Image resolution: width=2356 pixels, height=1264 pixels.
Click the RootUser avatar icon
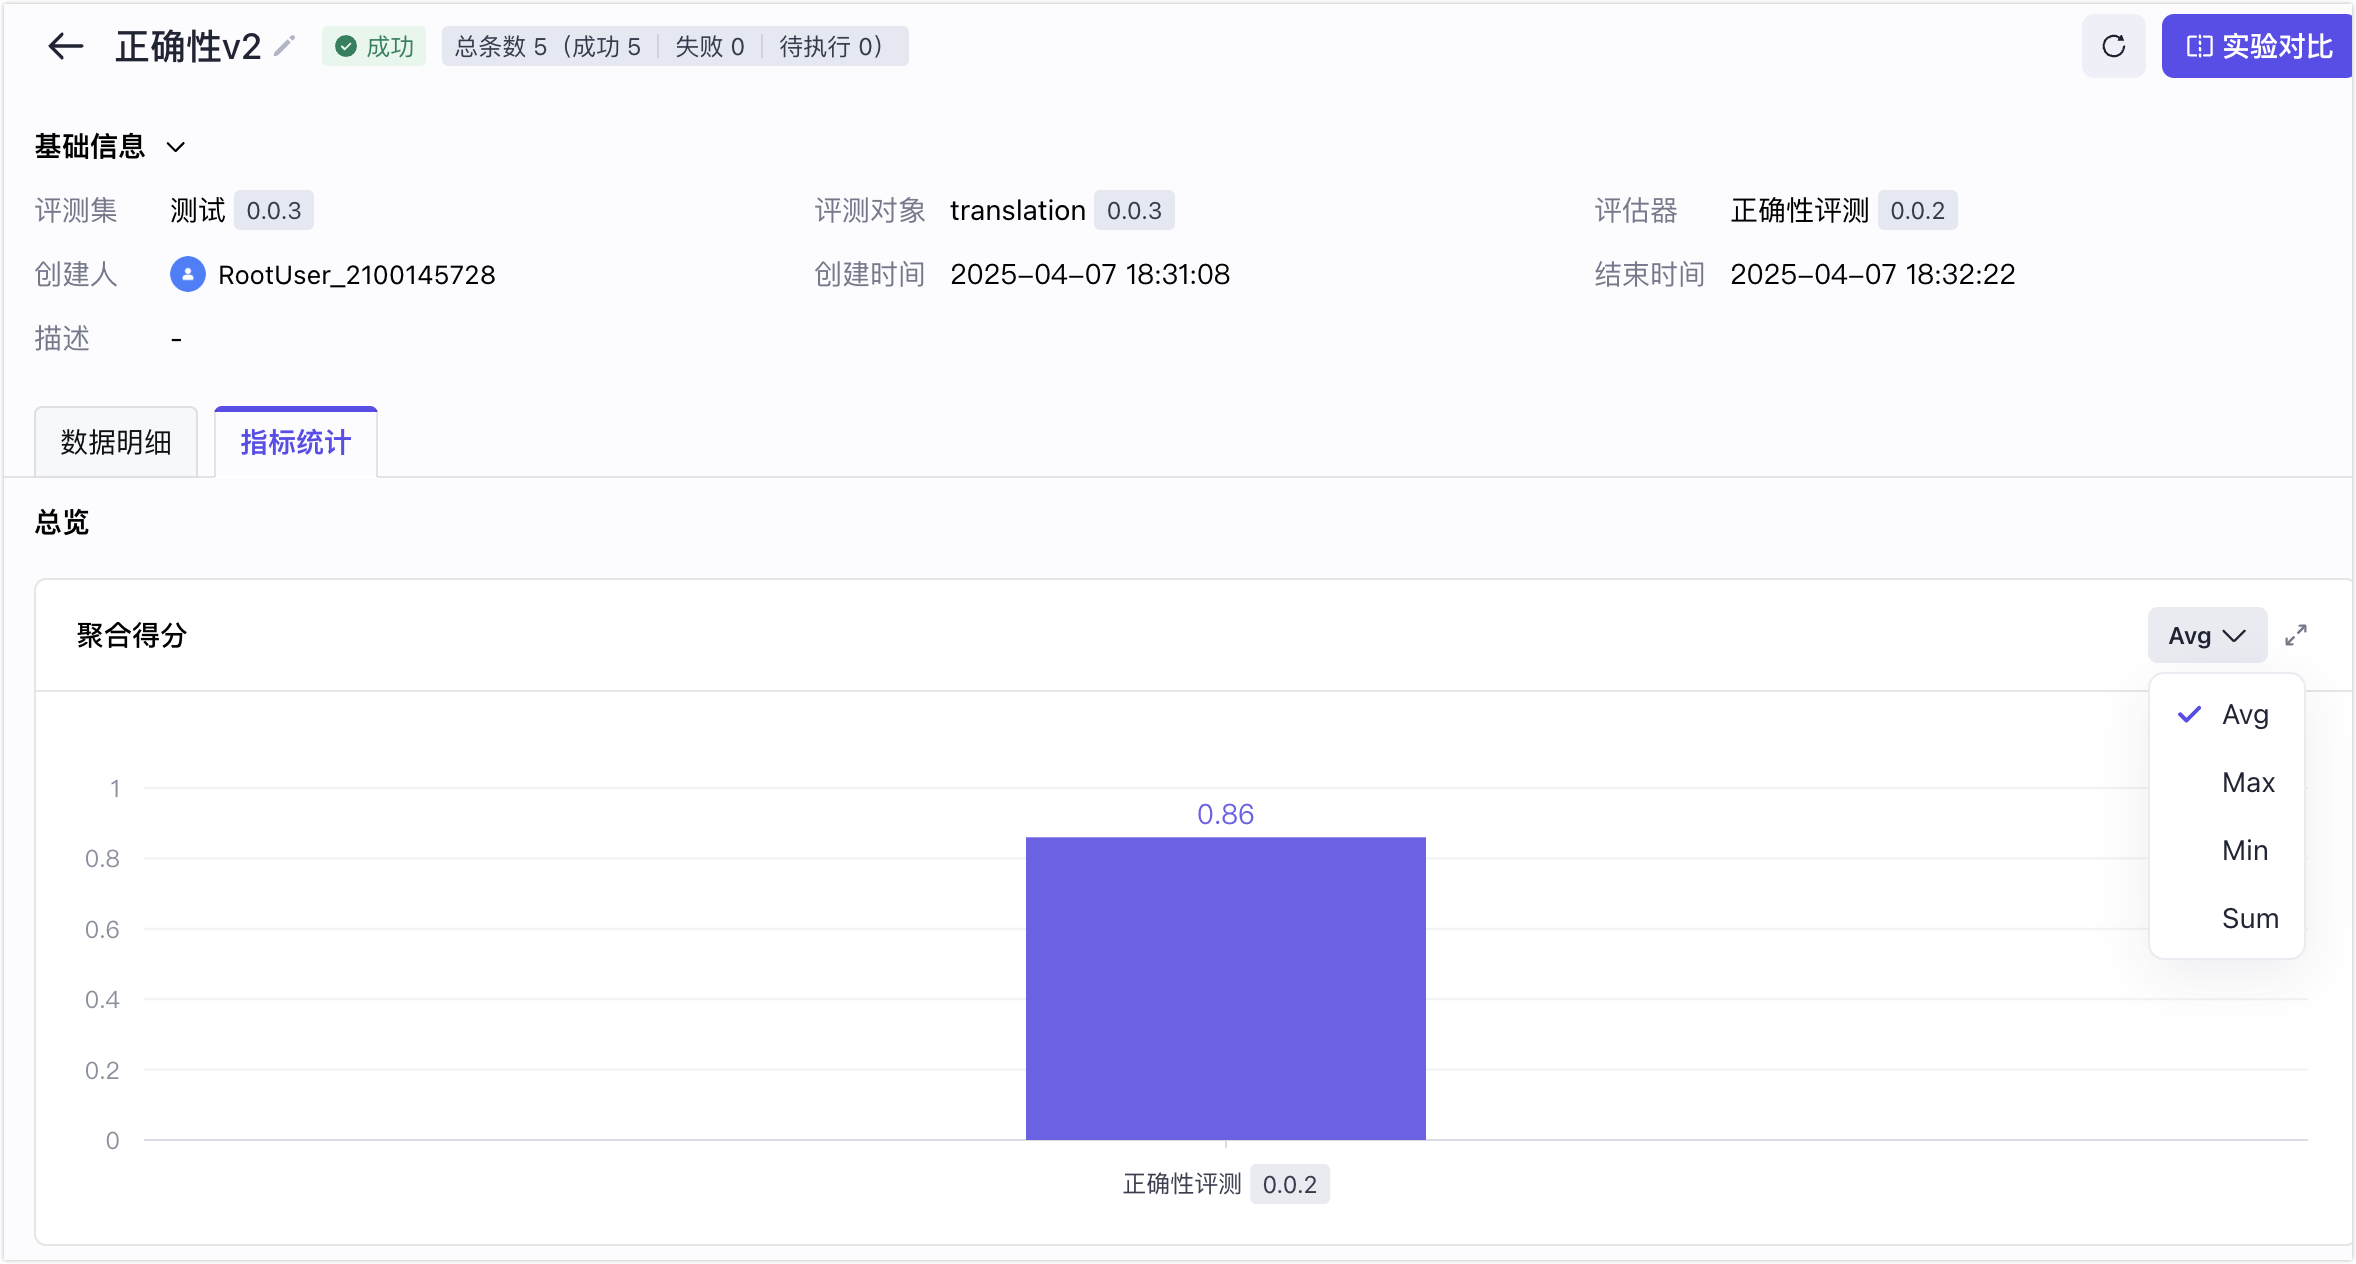pos(187,274)
